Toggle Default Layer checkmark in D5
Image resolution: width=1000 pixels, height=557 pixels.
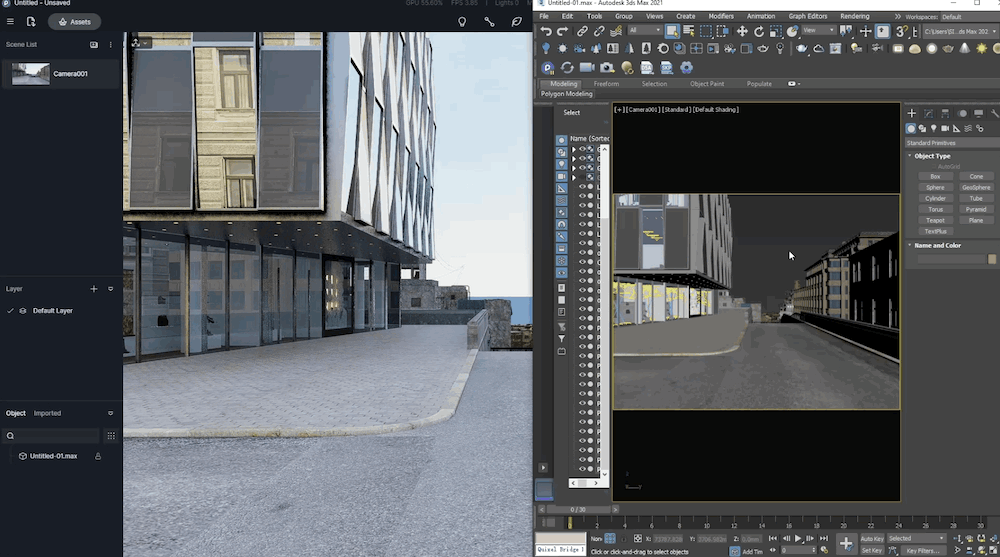click(x=10, y=311)
